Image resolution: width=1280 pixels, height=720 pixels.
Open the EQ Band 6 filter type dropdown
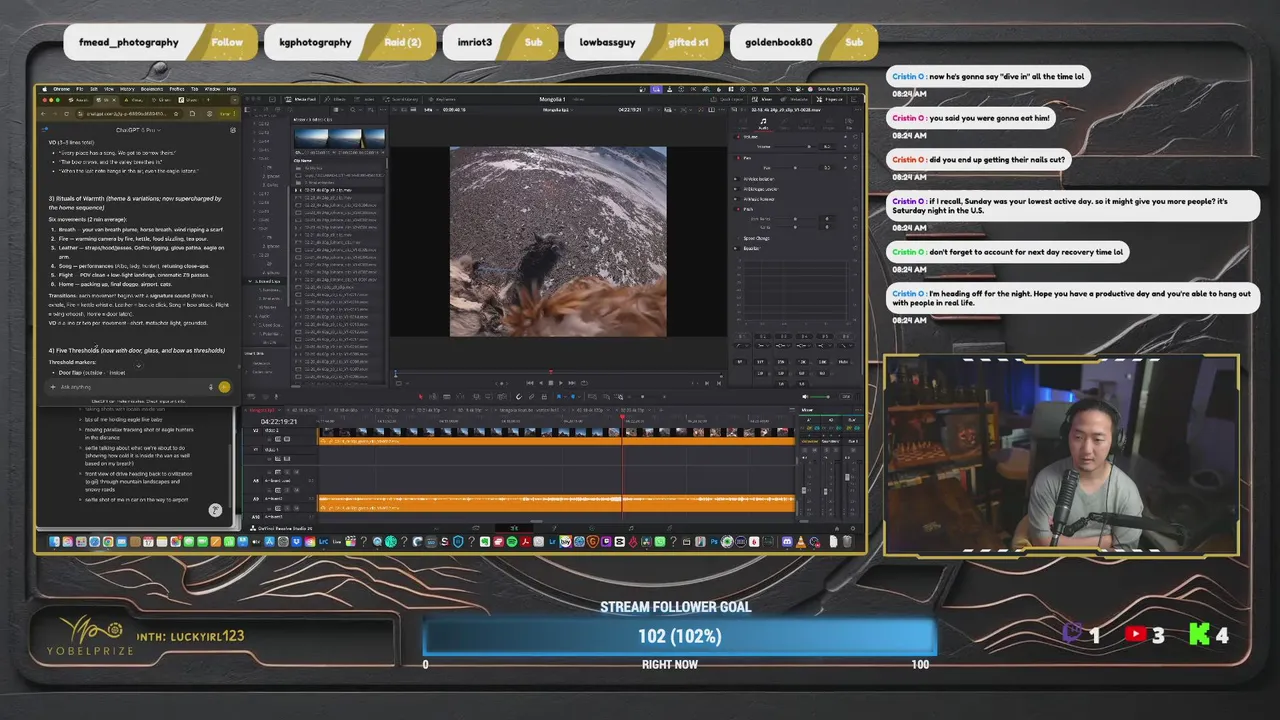tap(846, 346)
